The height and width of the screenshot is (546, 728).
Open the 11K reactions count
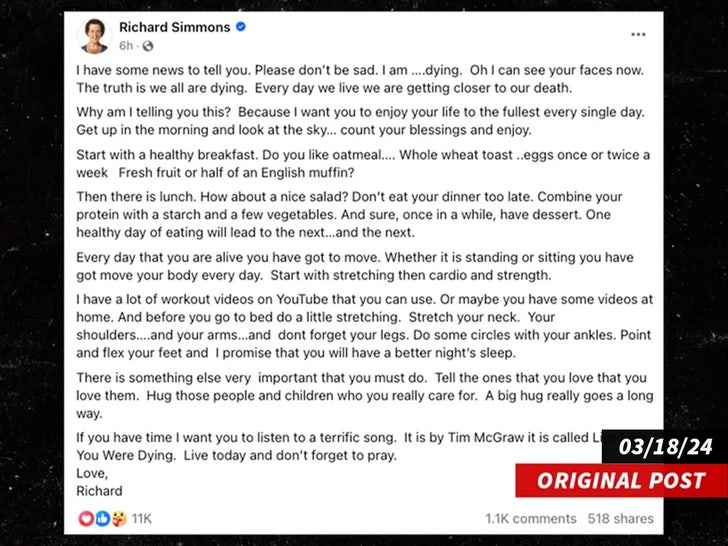(141, 518)
